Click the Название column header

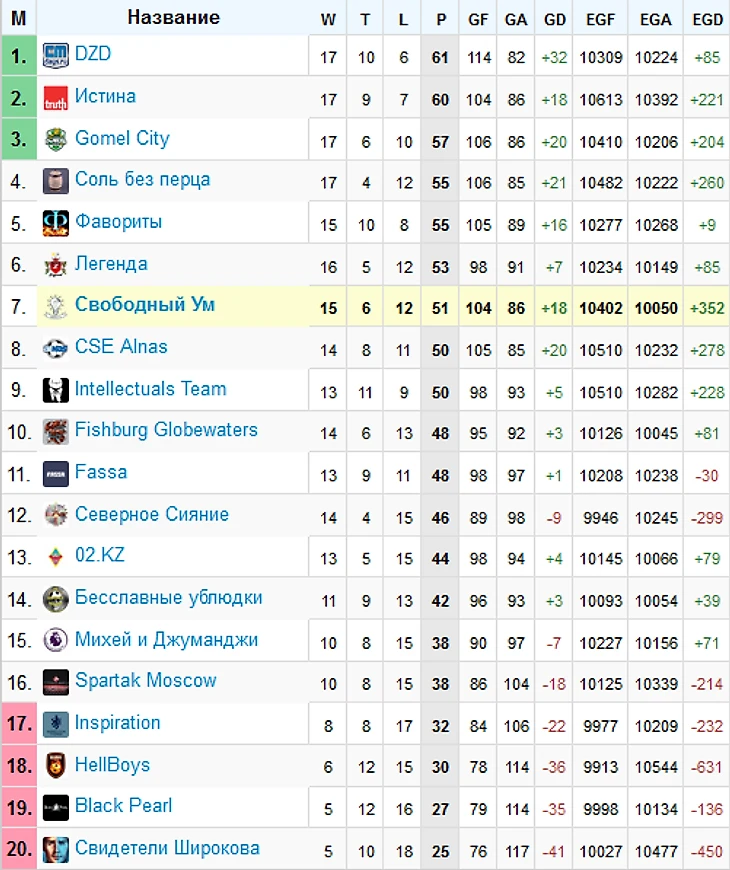pyautogui.click(x=173, y=18)
